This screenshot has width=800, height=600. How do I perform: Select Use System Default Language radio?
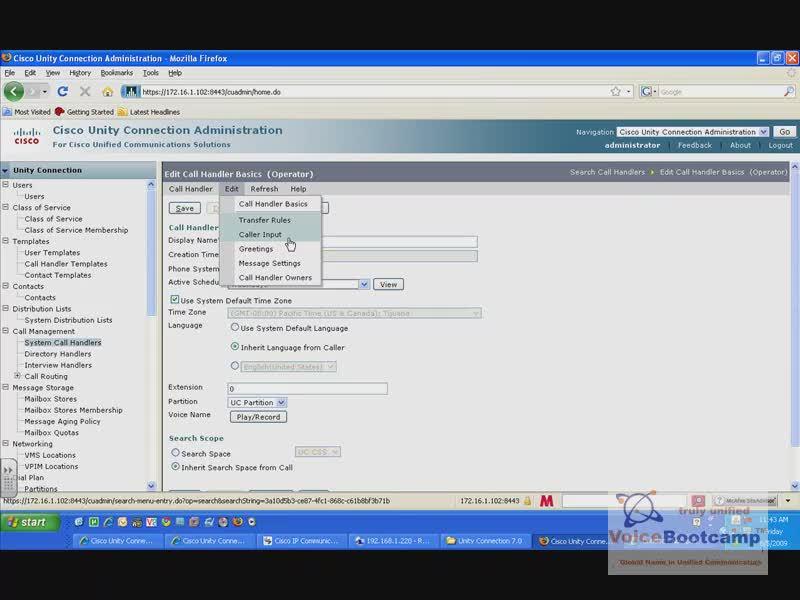[235, 327]
